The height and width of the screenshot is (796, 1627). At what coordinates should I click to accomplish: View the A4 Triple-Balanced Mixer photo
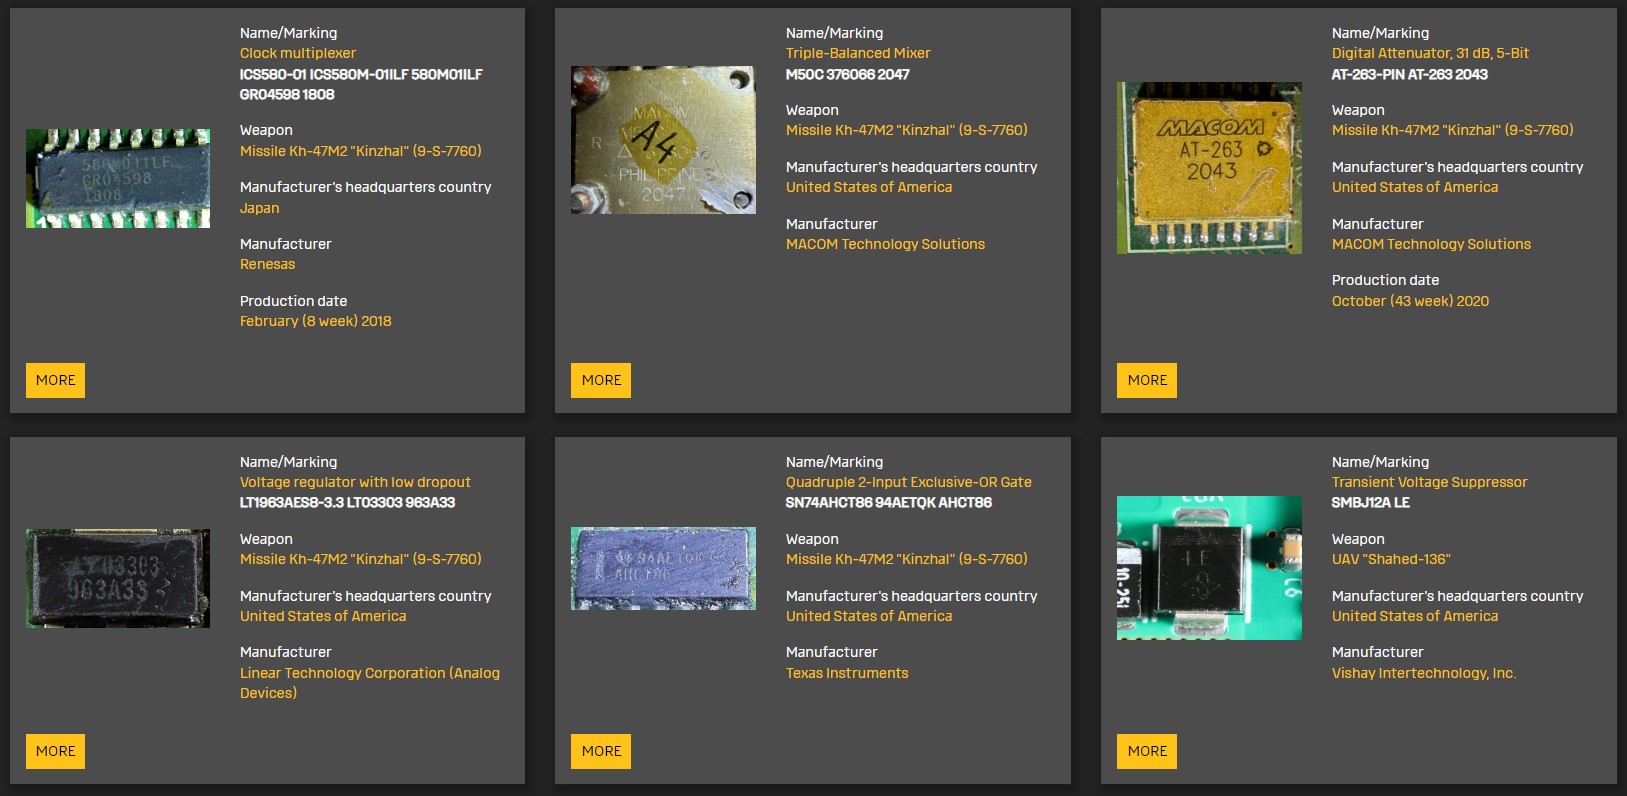click(663, 140)
